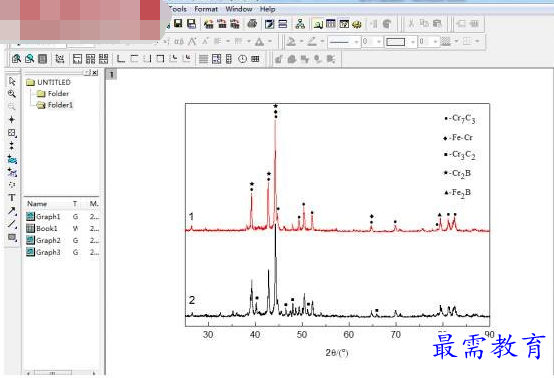The height and width of the screenshot is (378, 554).
Task: Select Graph2 in the window list
Action: 43,240
